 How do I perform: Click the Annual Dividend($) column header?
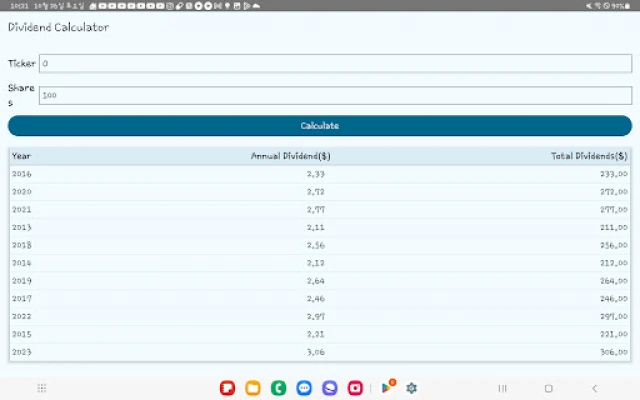pos(291,156)
